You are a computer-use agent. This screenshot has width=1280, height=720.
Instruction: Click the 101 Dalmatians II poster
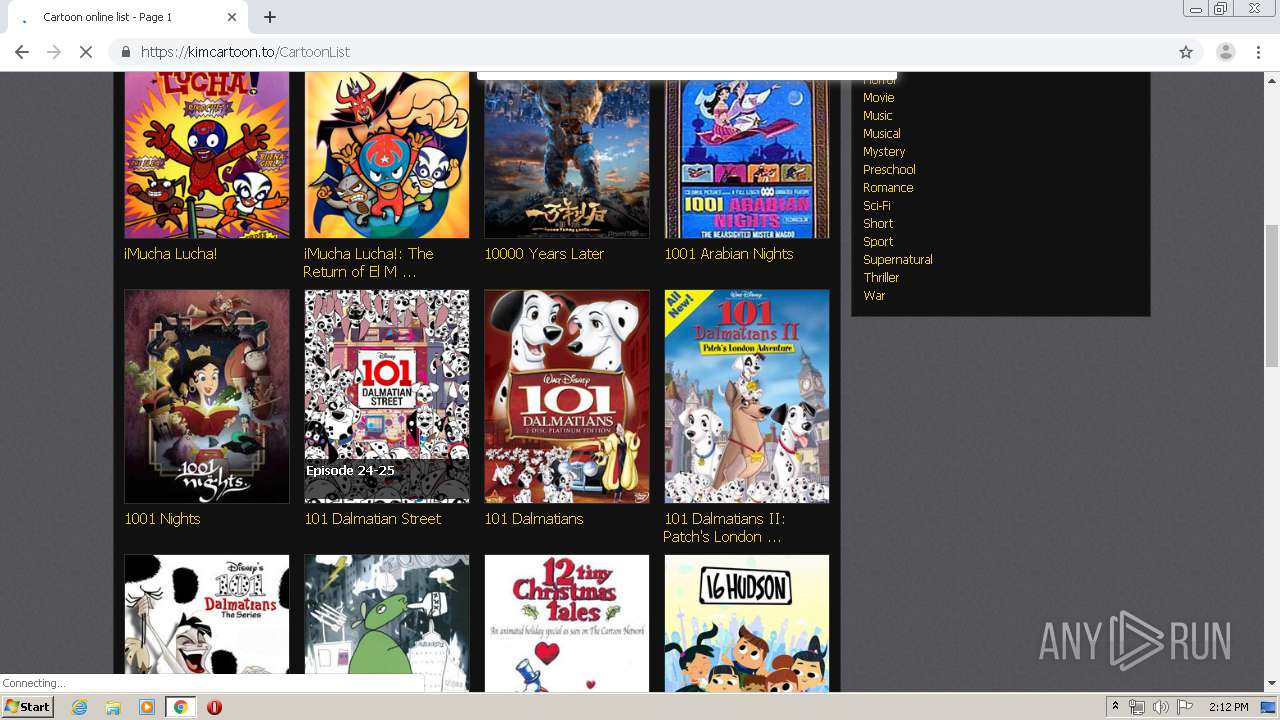[x=747, y=396]
